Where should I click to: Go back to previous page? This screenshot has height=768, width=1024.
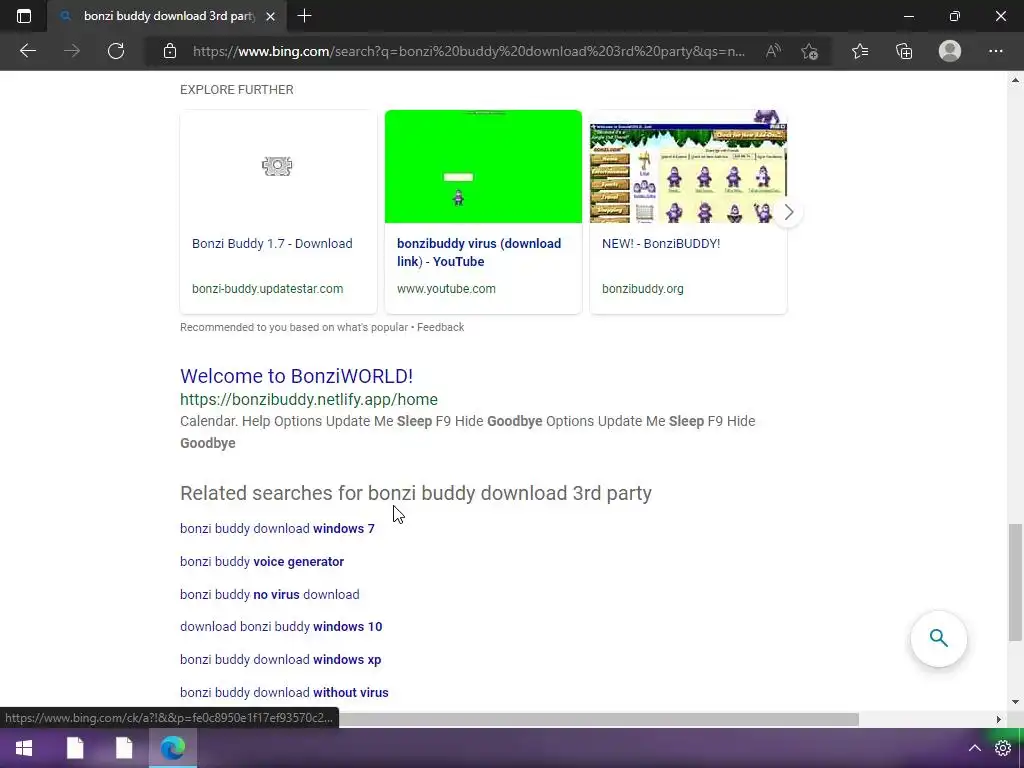point(27,51)
